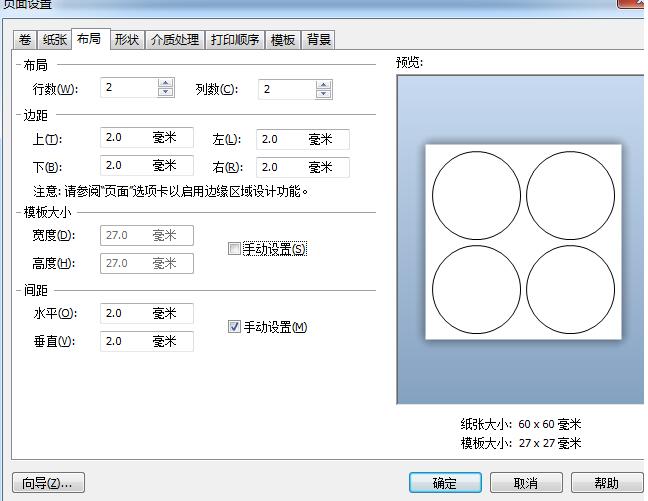
Task: Launch the 向导 wizard button
Action: (x=48, y=483)
